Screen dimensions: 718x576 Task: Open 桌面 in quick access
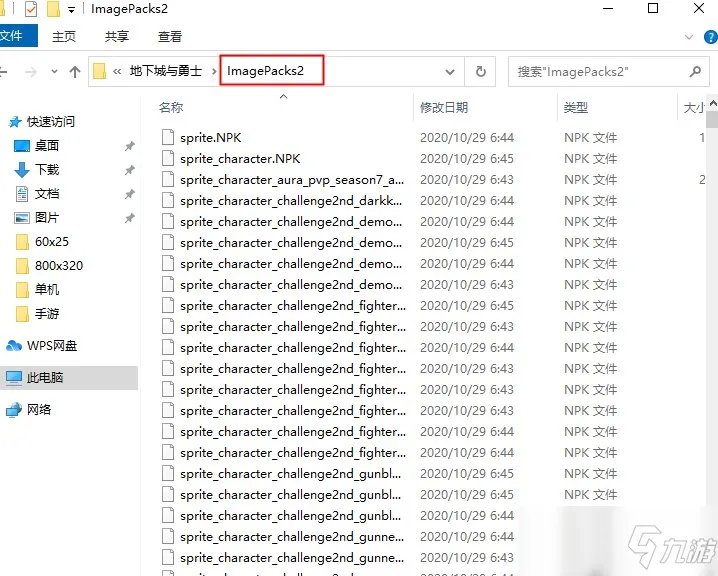(x=47, y=146)
